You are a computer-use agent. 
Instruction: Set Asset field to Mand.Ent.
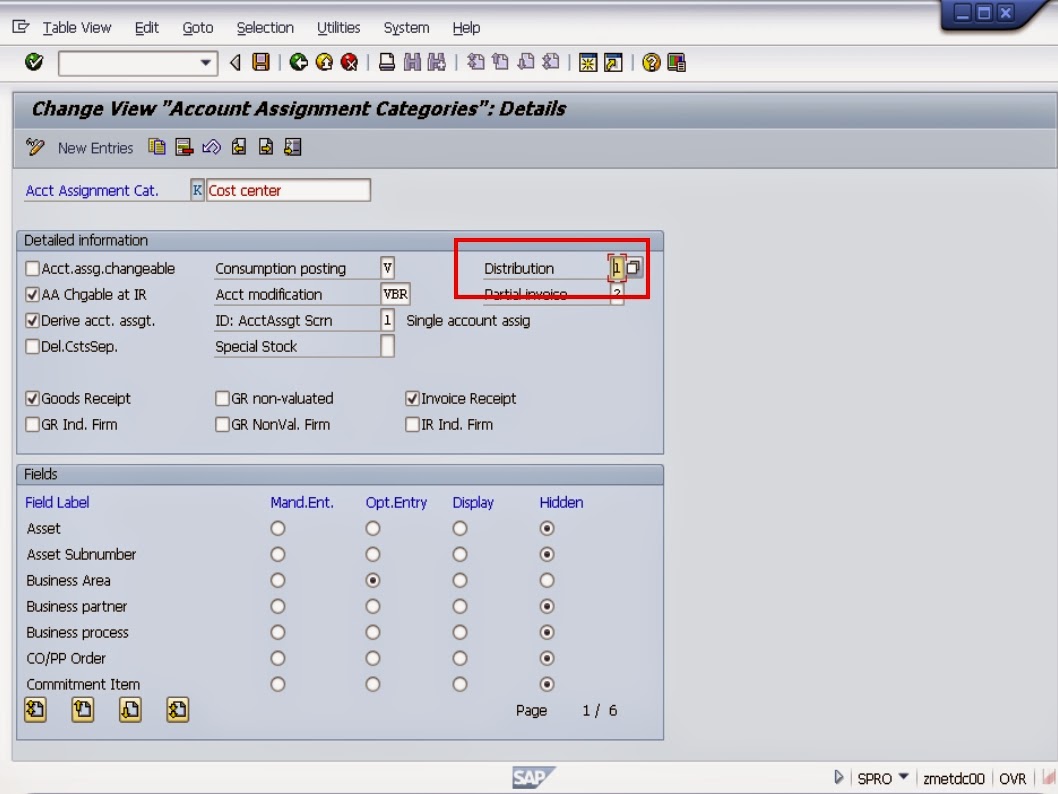(277, 528)
